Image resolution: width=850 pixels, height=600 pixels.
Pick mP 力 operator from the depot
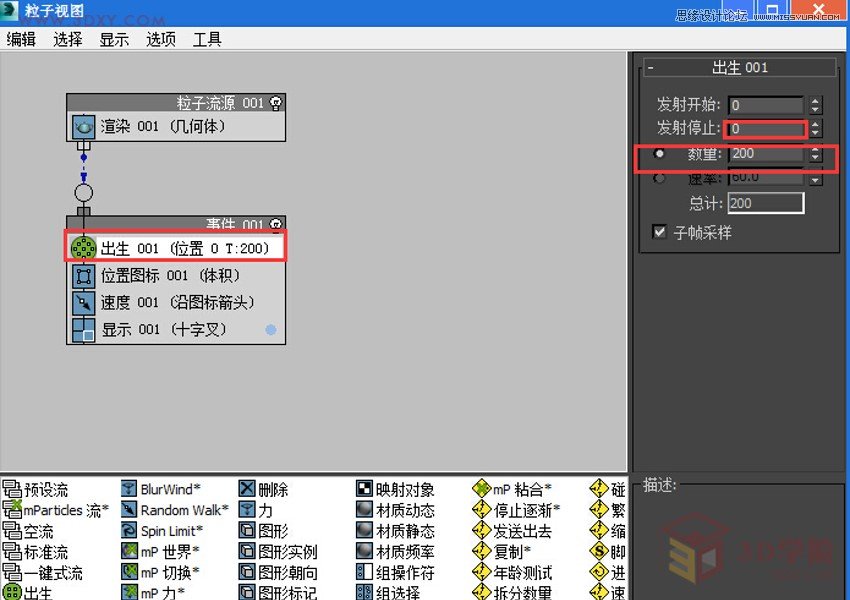[x=153, y=592]
